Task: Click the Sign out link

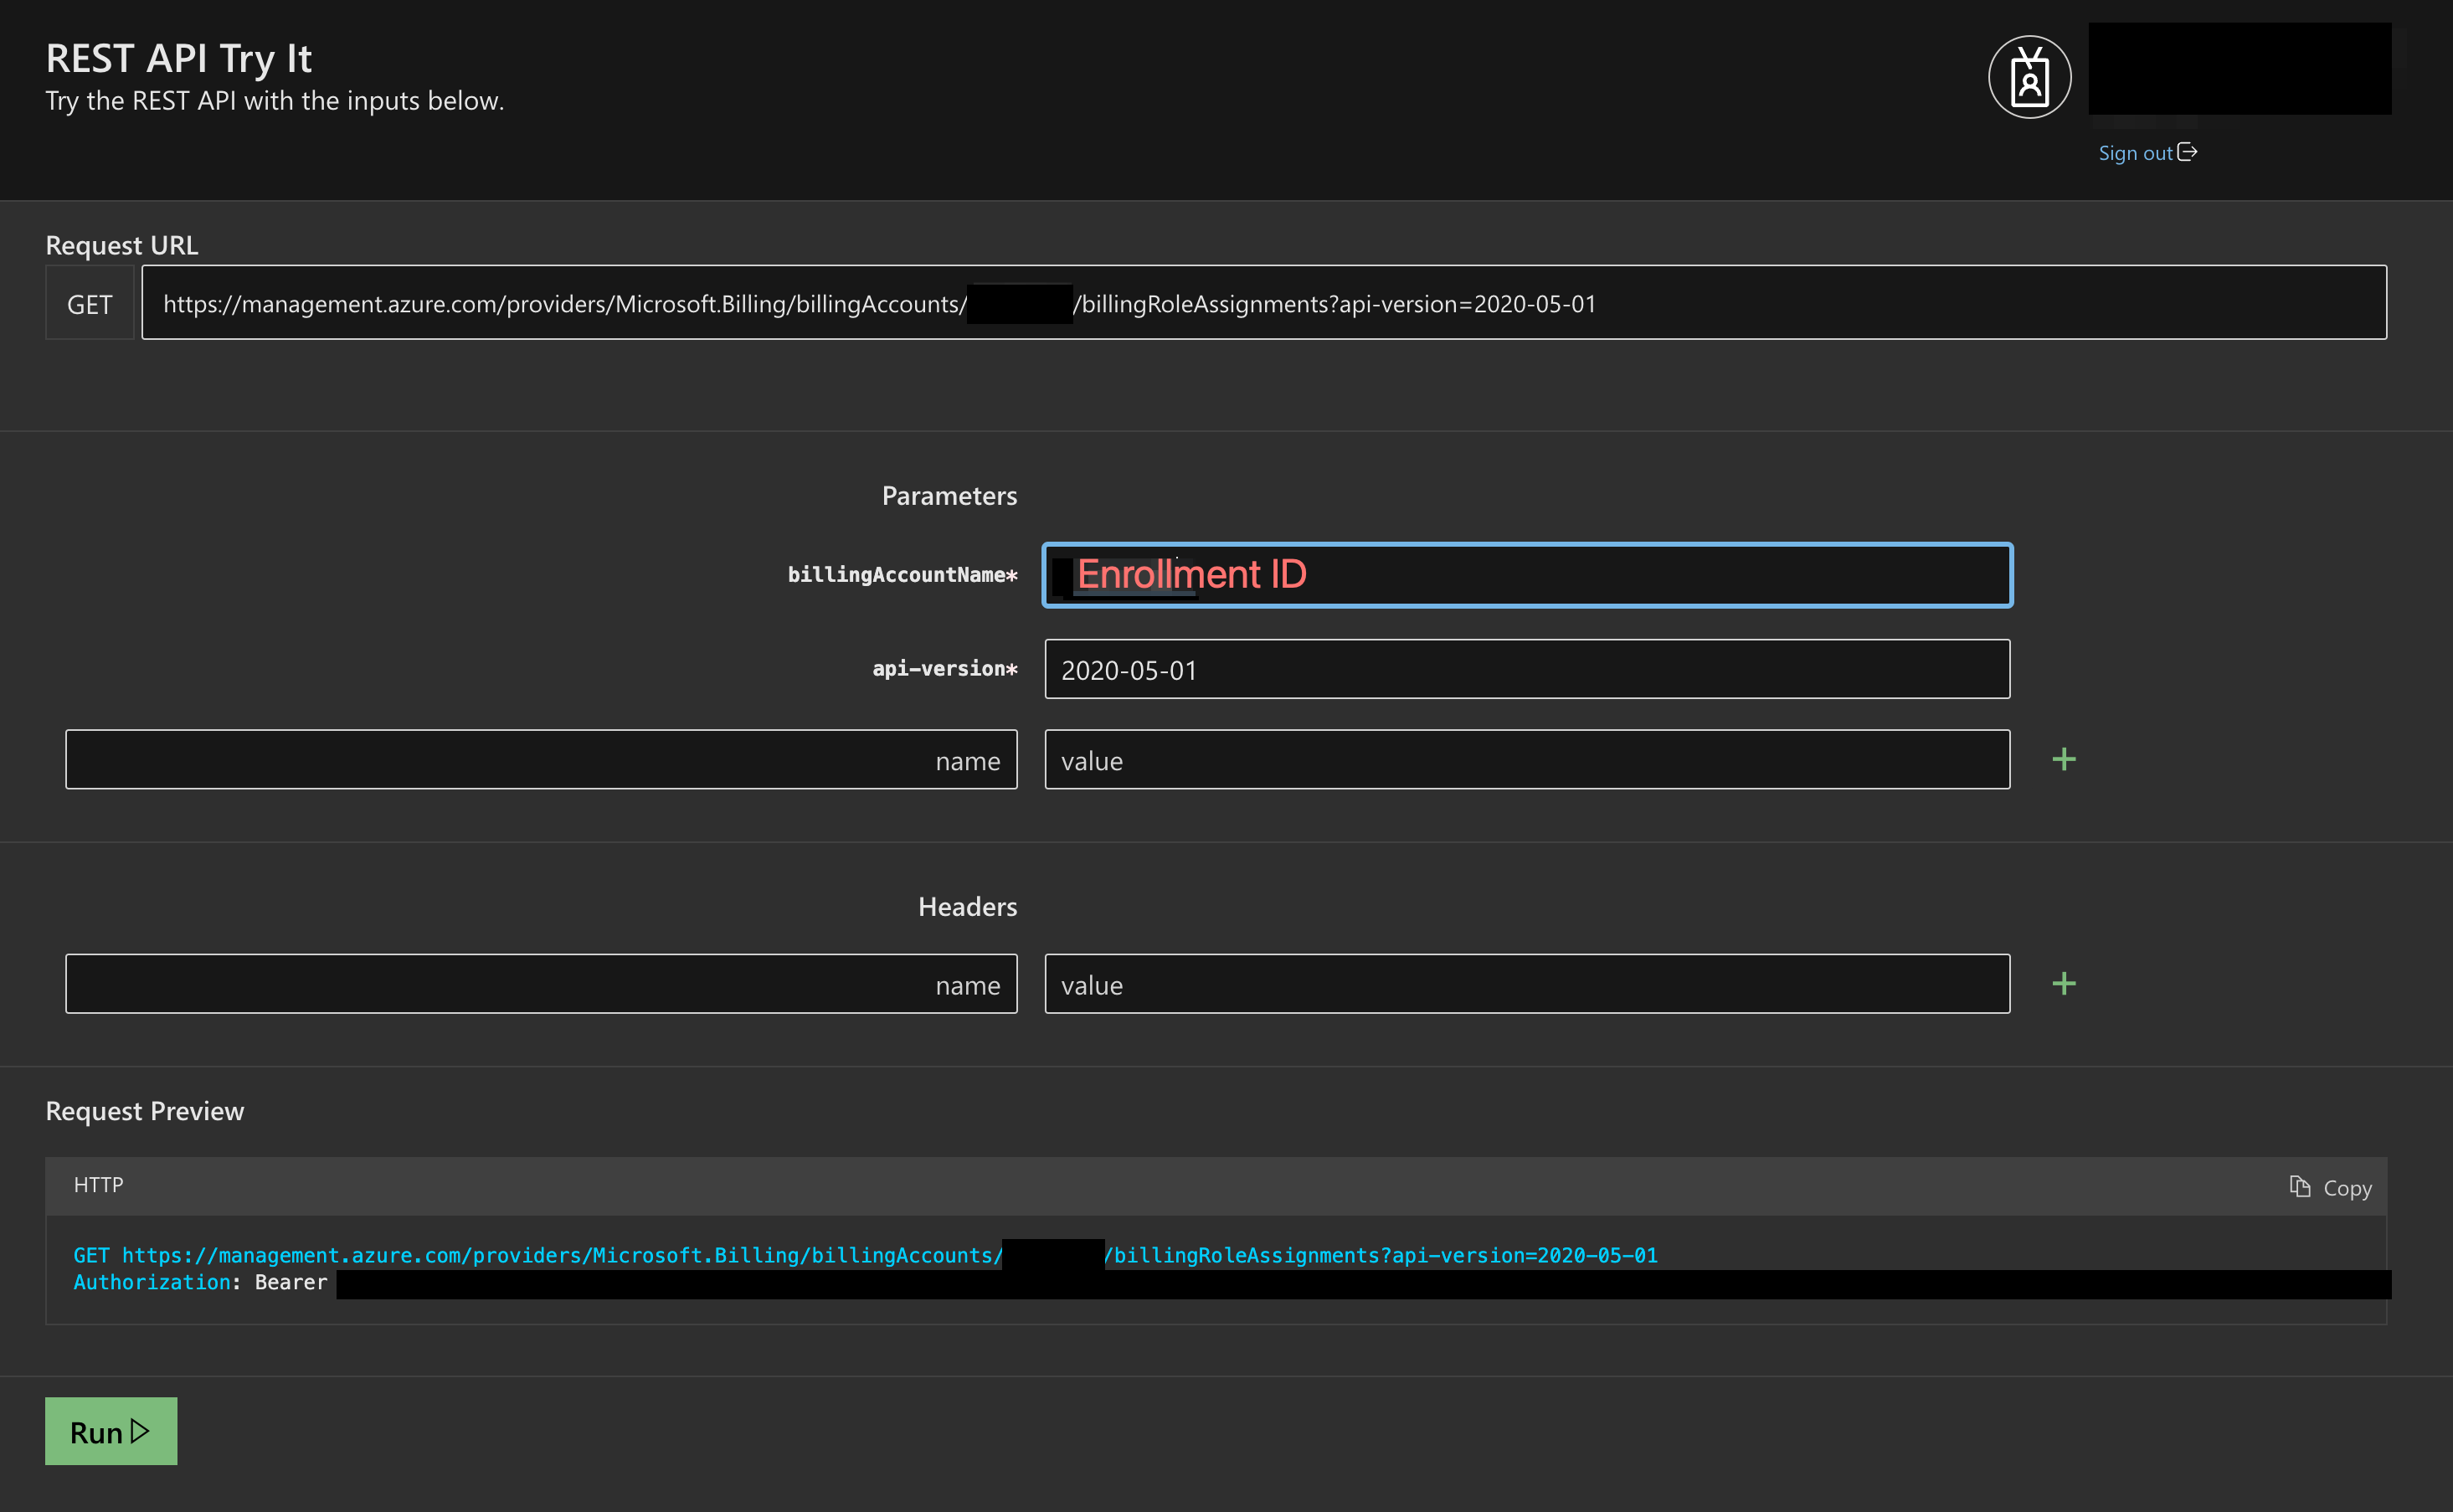Action: point(2135,153)
